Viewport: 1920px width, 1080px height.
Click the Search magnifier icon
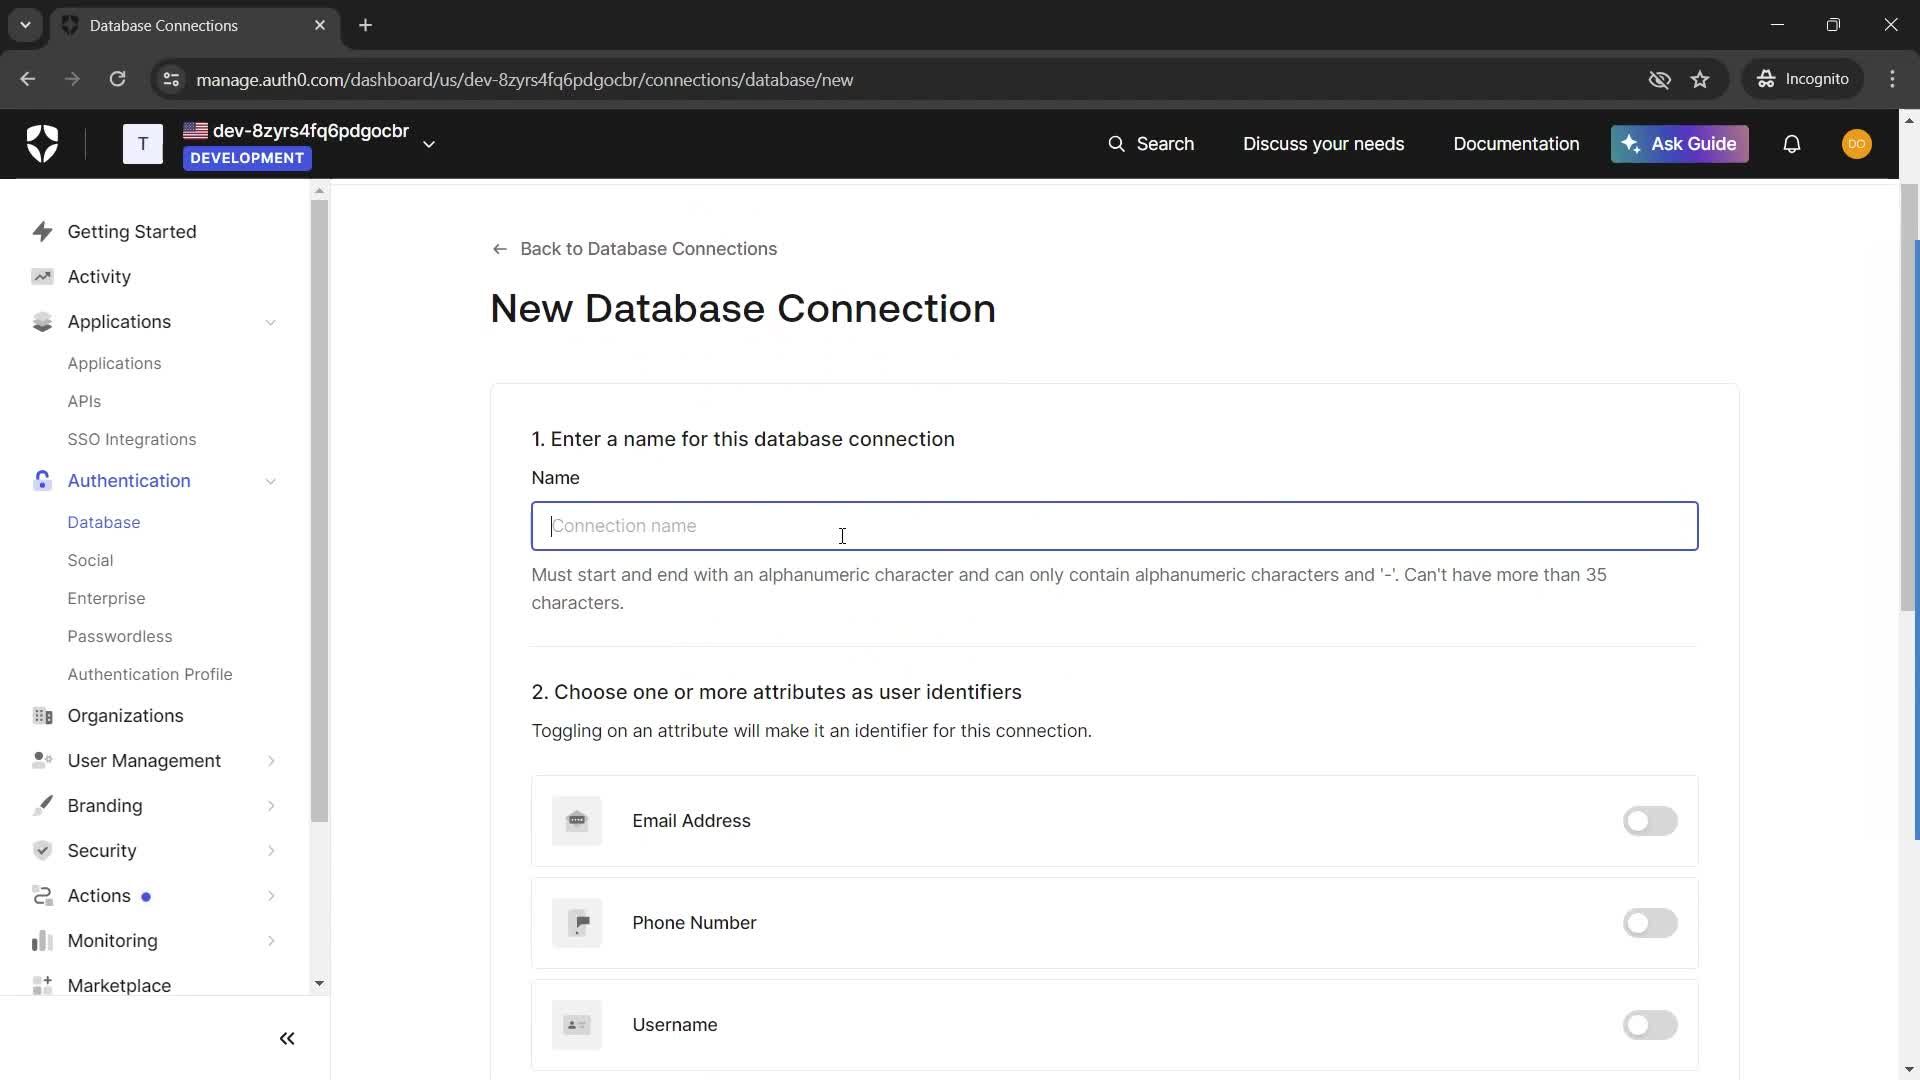[1116, 144]
